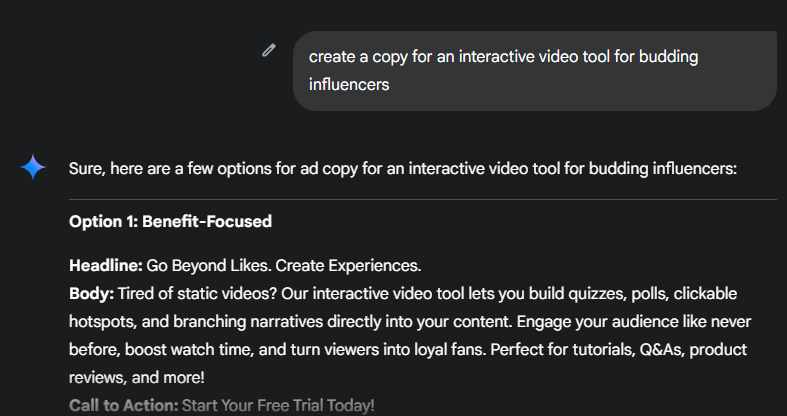Viewport: 787px width, 416px height.
Task: Click the horizontal divider below the intro line
Action: 423,199
